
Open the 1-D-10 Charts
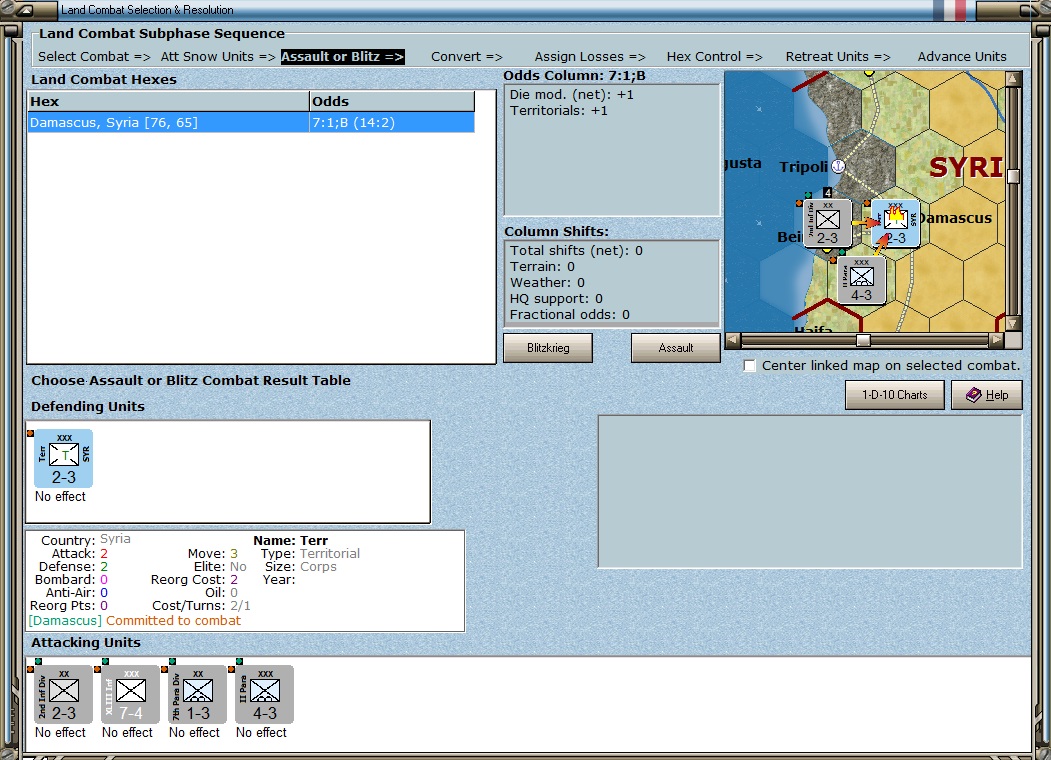pos(894,395)
